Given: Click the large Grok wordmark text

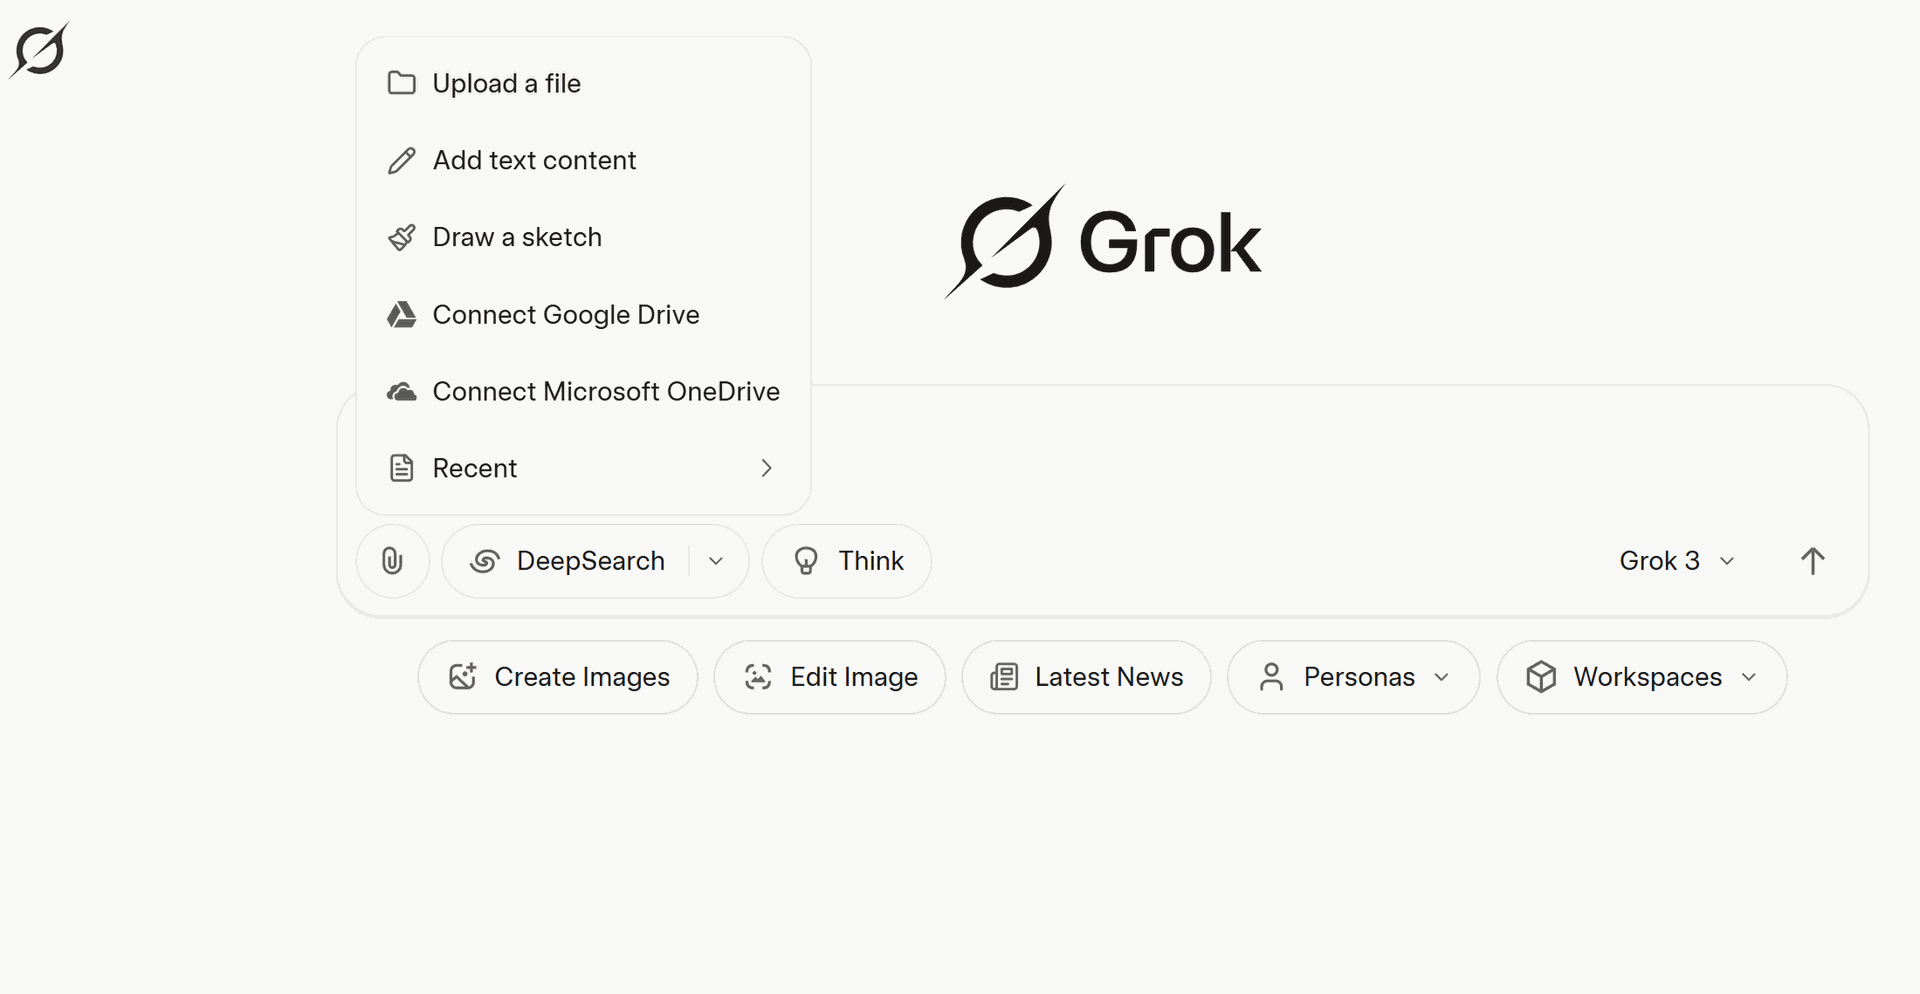Looking at the screenshot, I should (1170, 243).
